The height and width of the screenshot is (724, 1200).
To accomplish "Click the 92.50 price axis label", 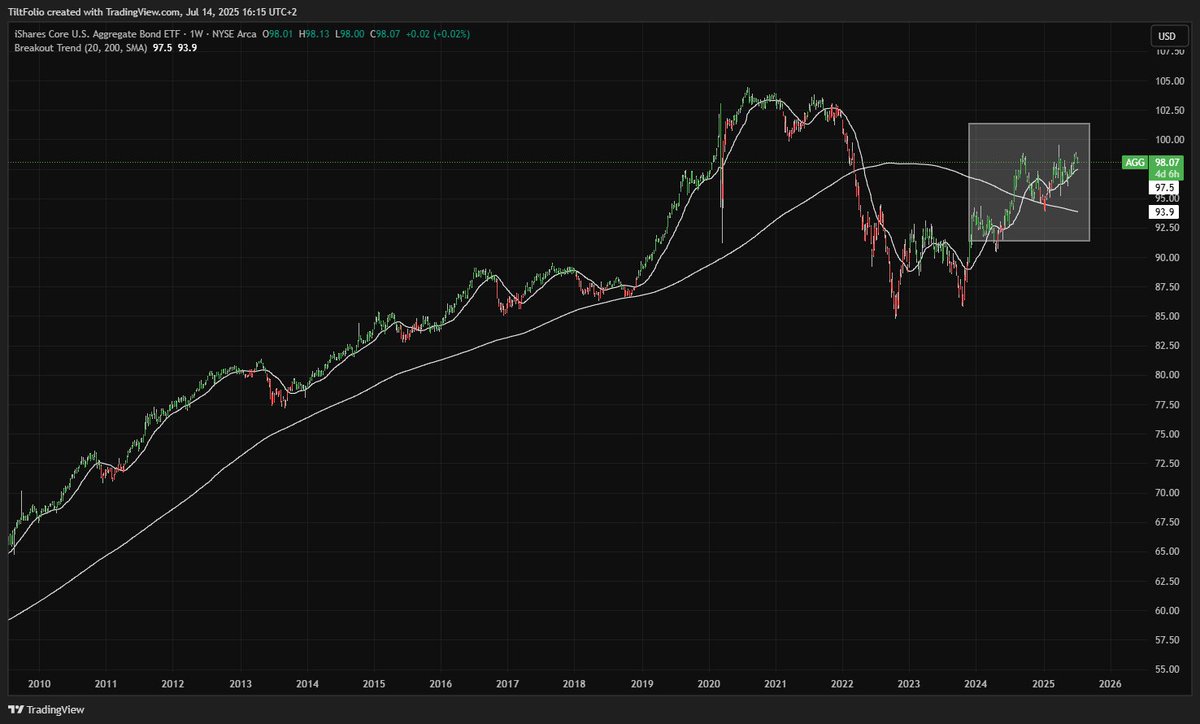I will tap(1167, 228).
